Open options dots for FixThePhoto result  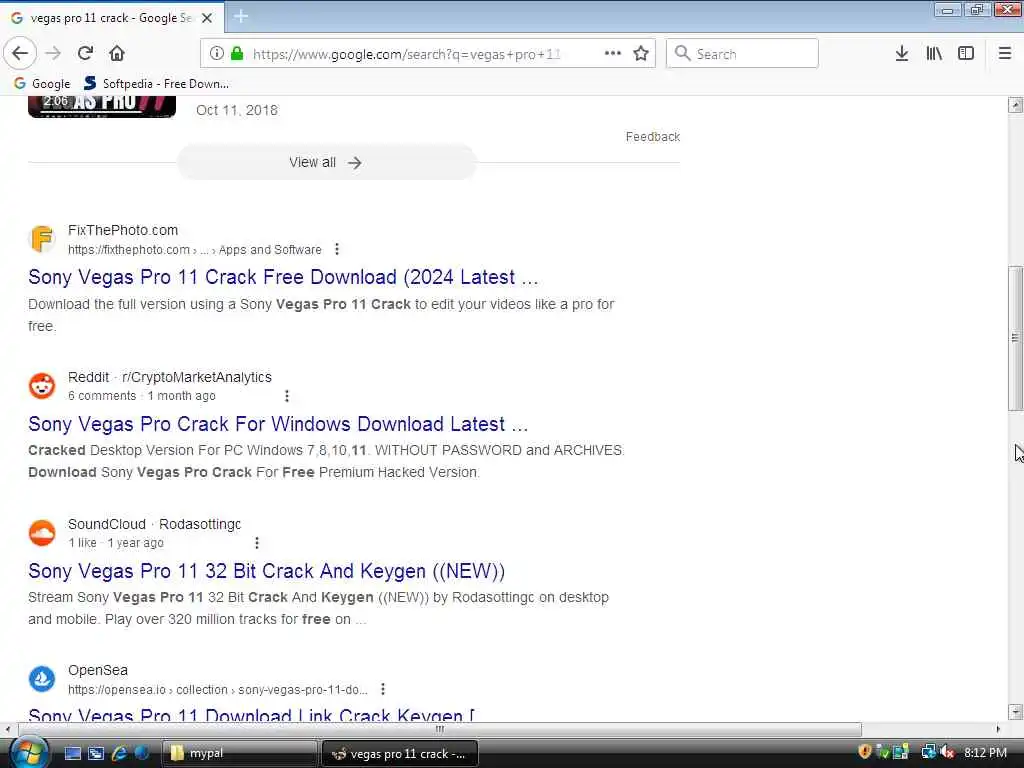tap(337, 249)
